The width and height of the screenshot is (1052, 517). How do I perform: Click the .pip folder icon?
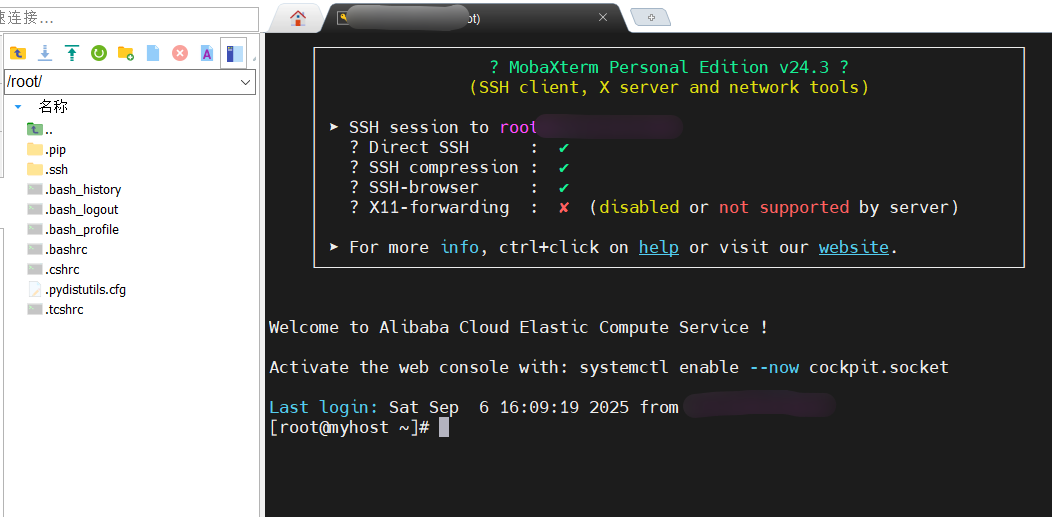point(35,149)
